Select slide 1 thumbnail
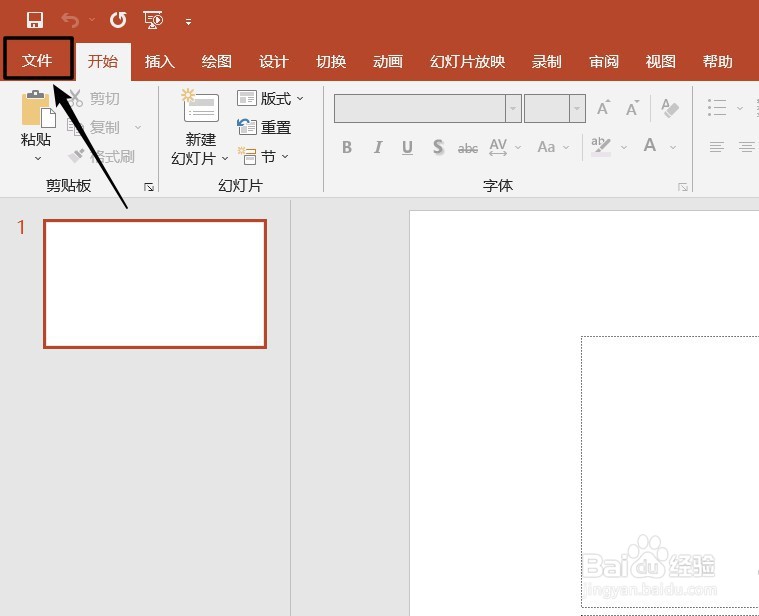The image size is (759, 616). coord(155,284)
